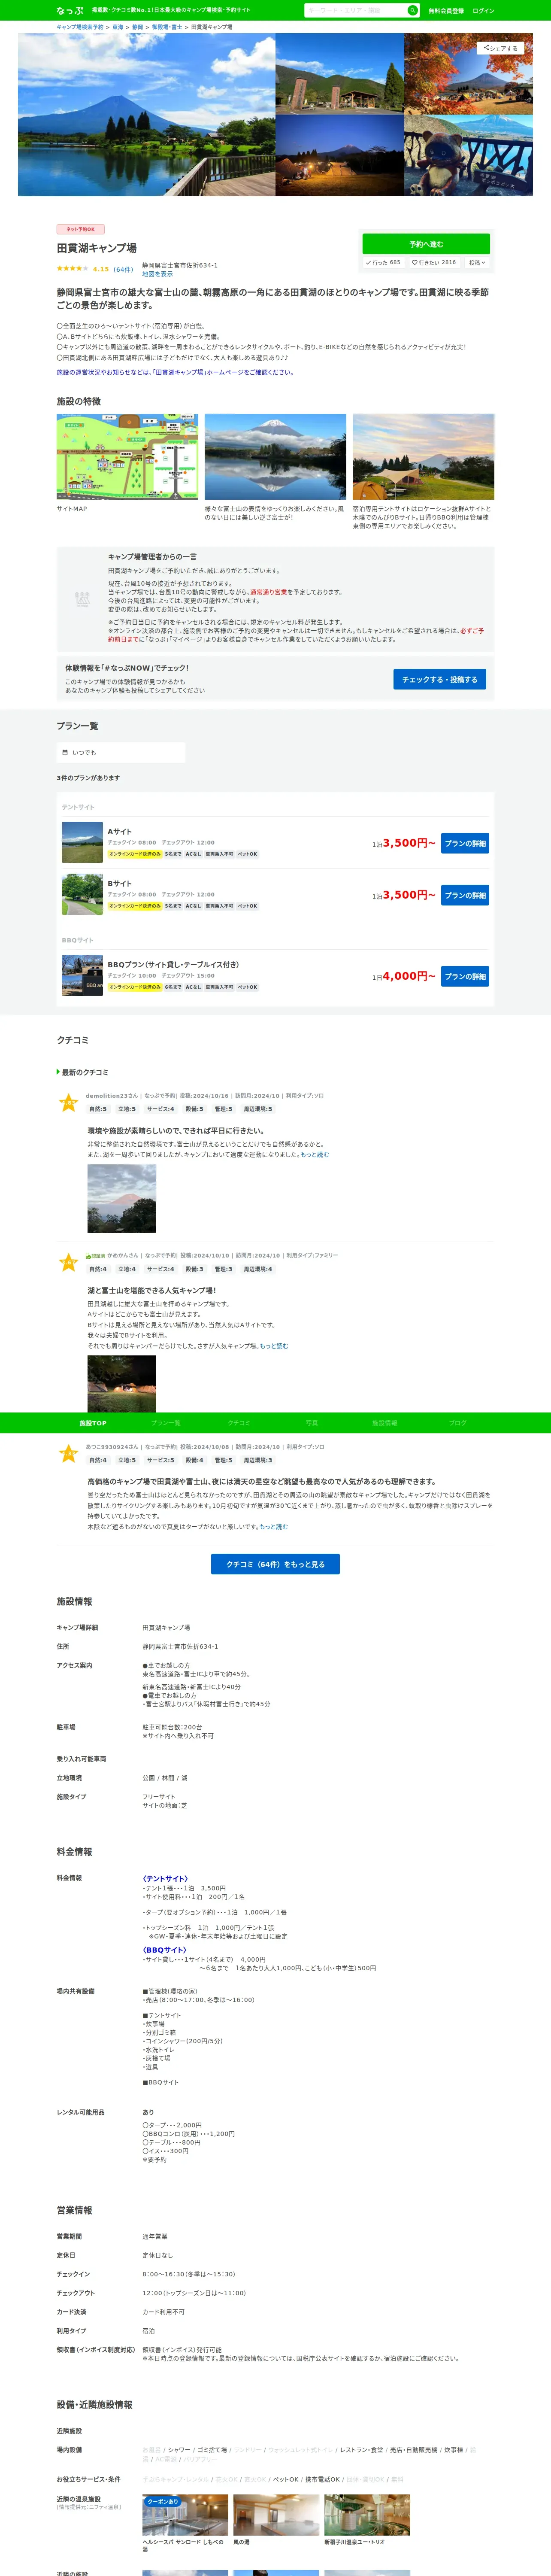Image resolution: width=551 pixels, height=2576 pixels.
Task: Click the Bサイト plan thumbnail
Action: click(x=82, y=894)
